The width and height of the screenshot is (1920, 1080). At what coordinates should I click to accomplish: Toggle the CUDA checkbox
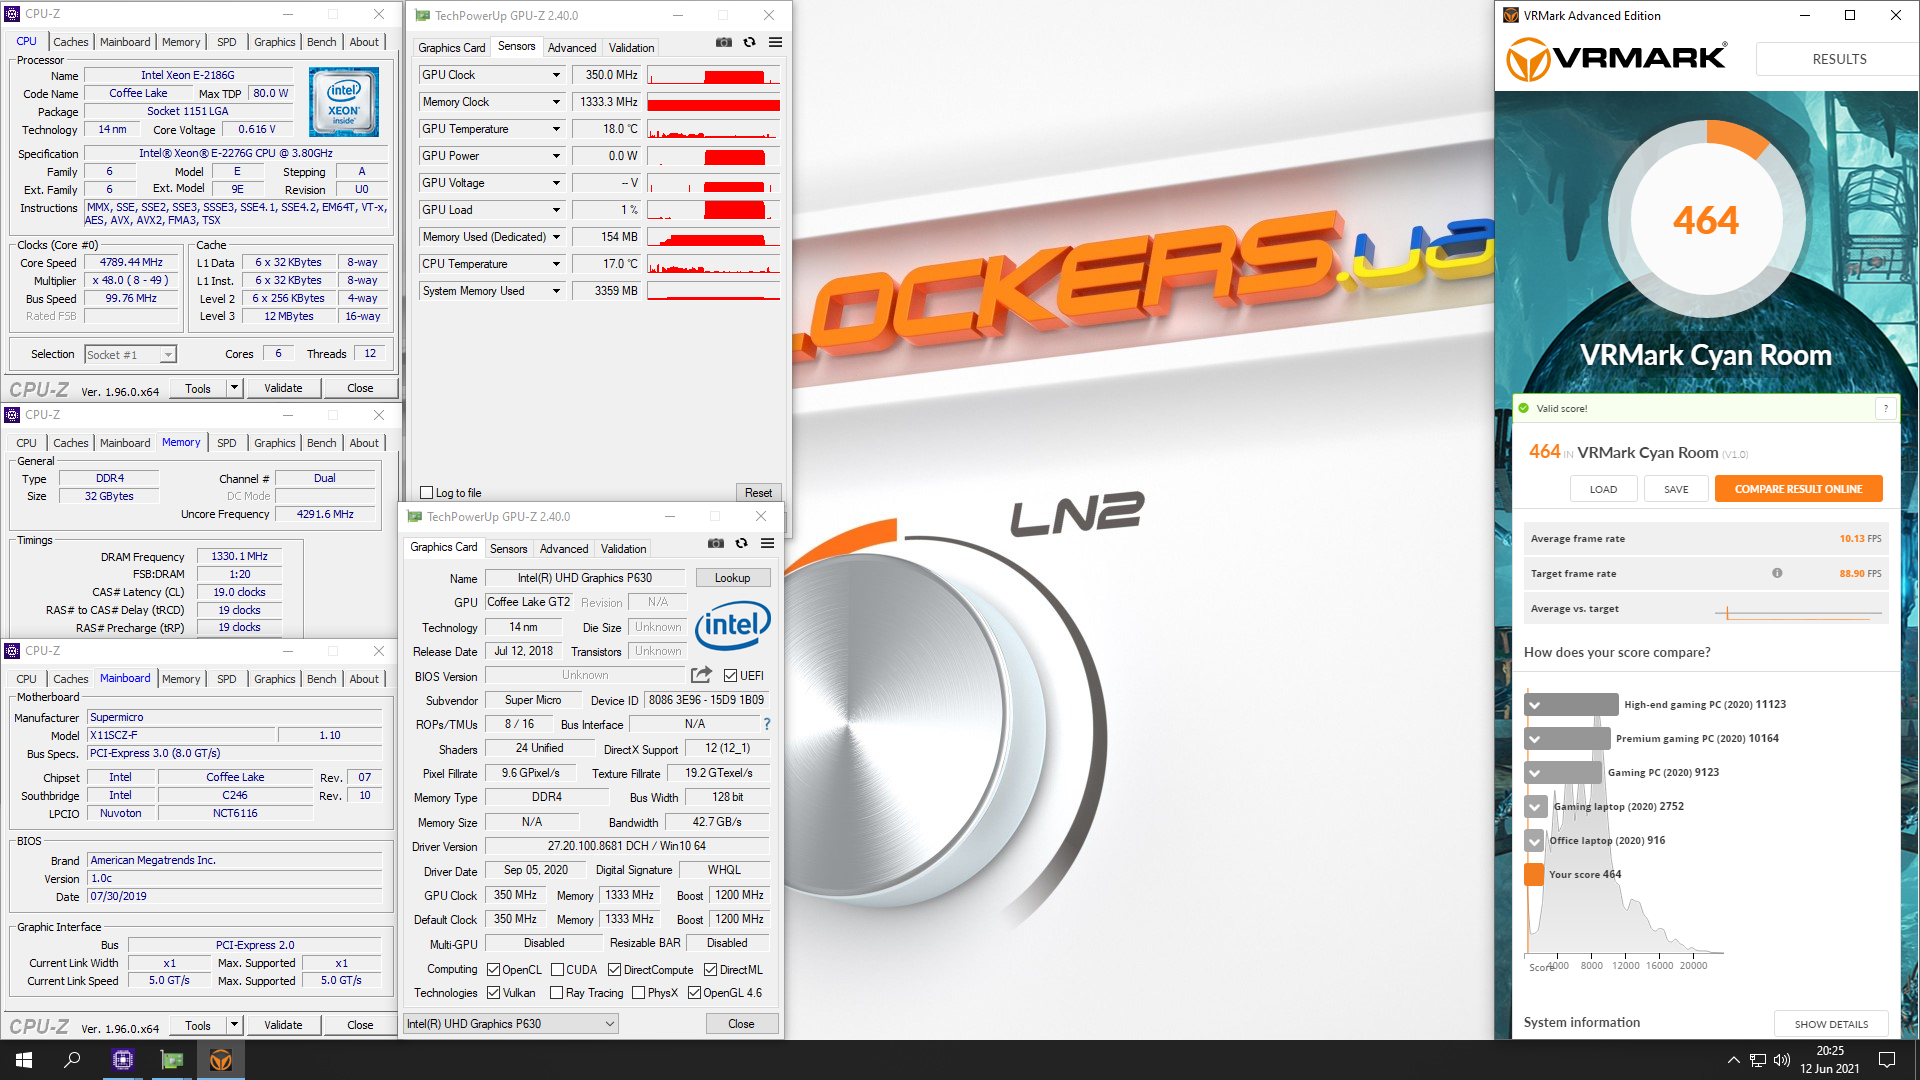click(x=557, y=970)
